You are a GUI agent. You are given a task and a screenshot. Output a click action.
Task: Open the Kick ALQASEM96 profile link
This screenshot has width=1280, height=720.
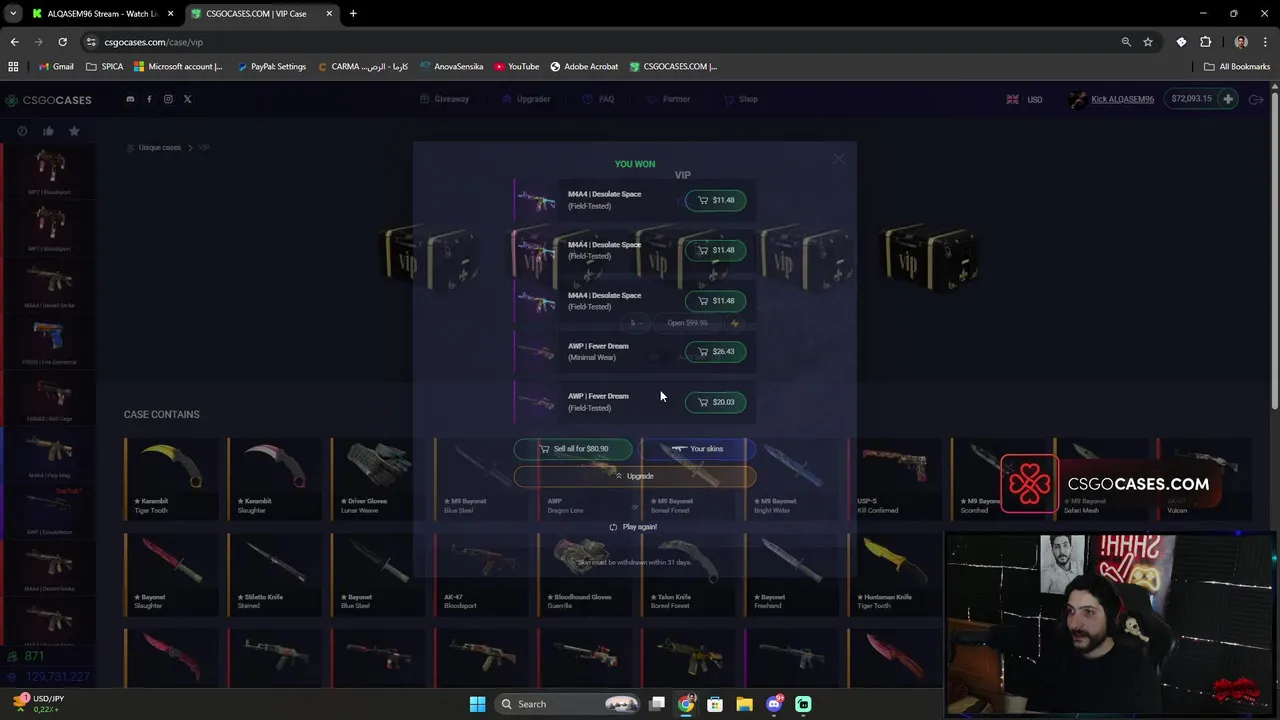coord(1113,99)
